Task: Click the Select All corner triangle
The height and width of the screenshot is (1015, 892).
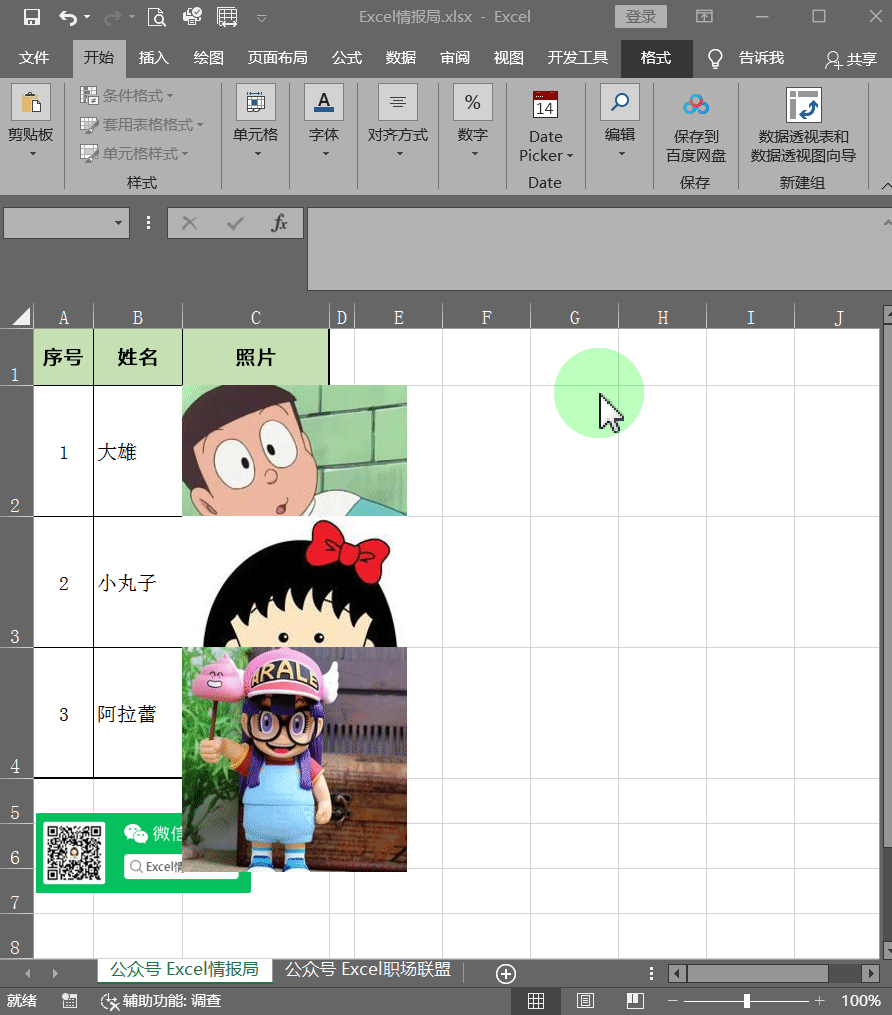Action: point(20,317)
